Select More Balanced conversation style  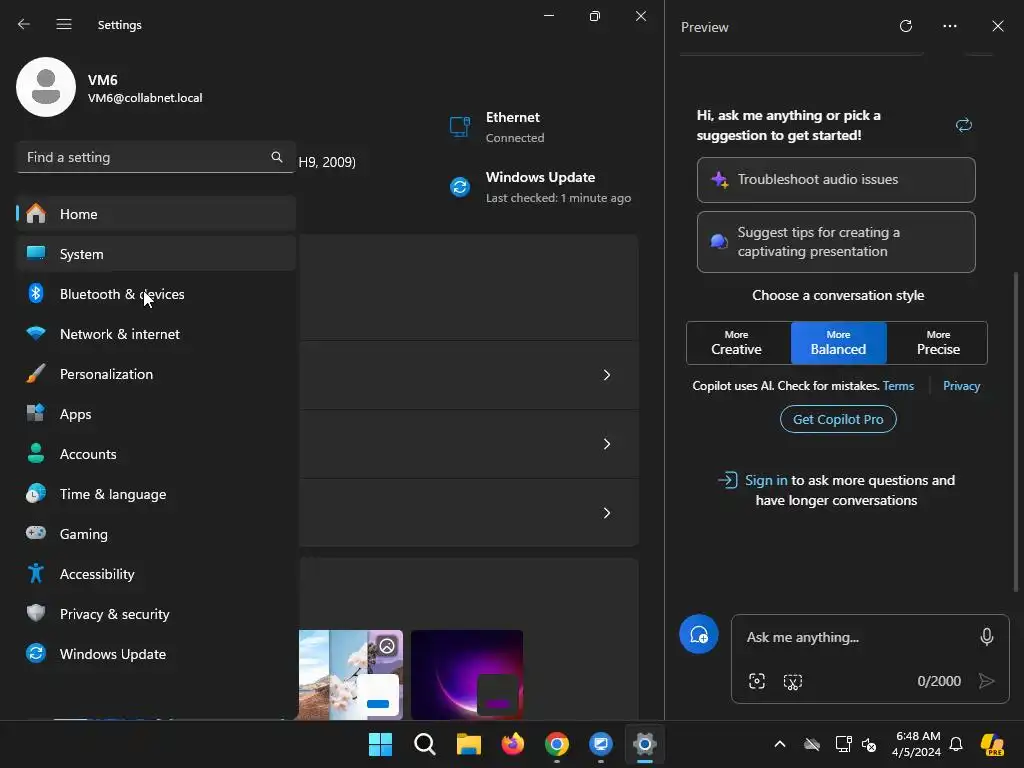point(839,343)
